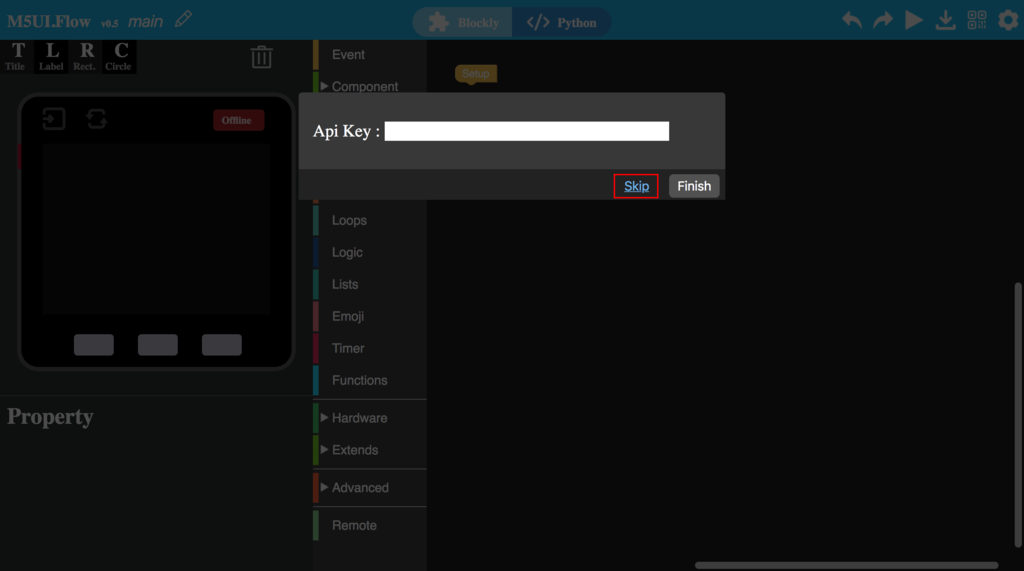1024x571 pixels.
Task: Select the Remote category
Action: pyautogui.click(x=370, y=525)
